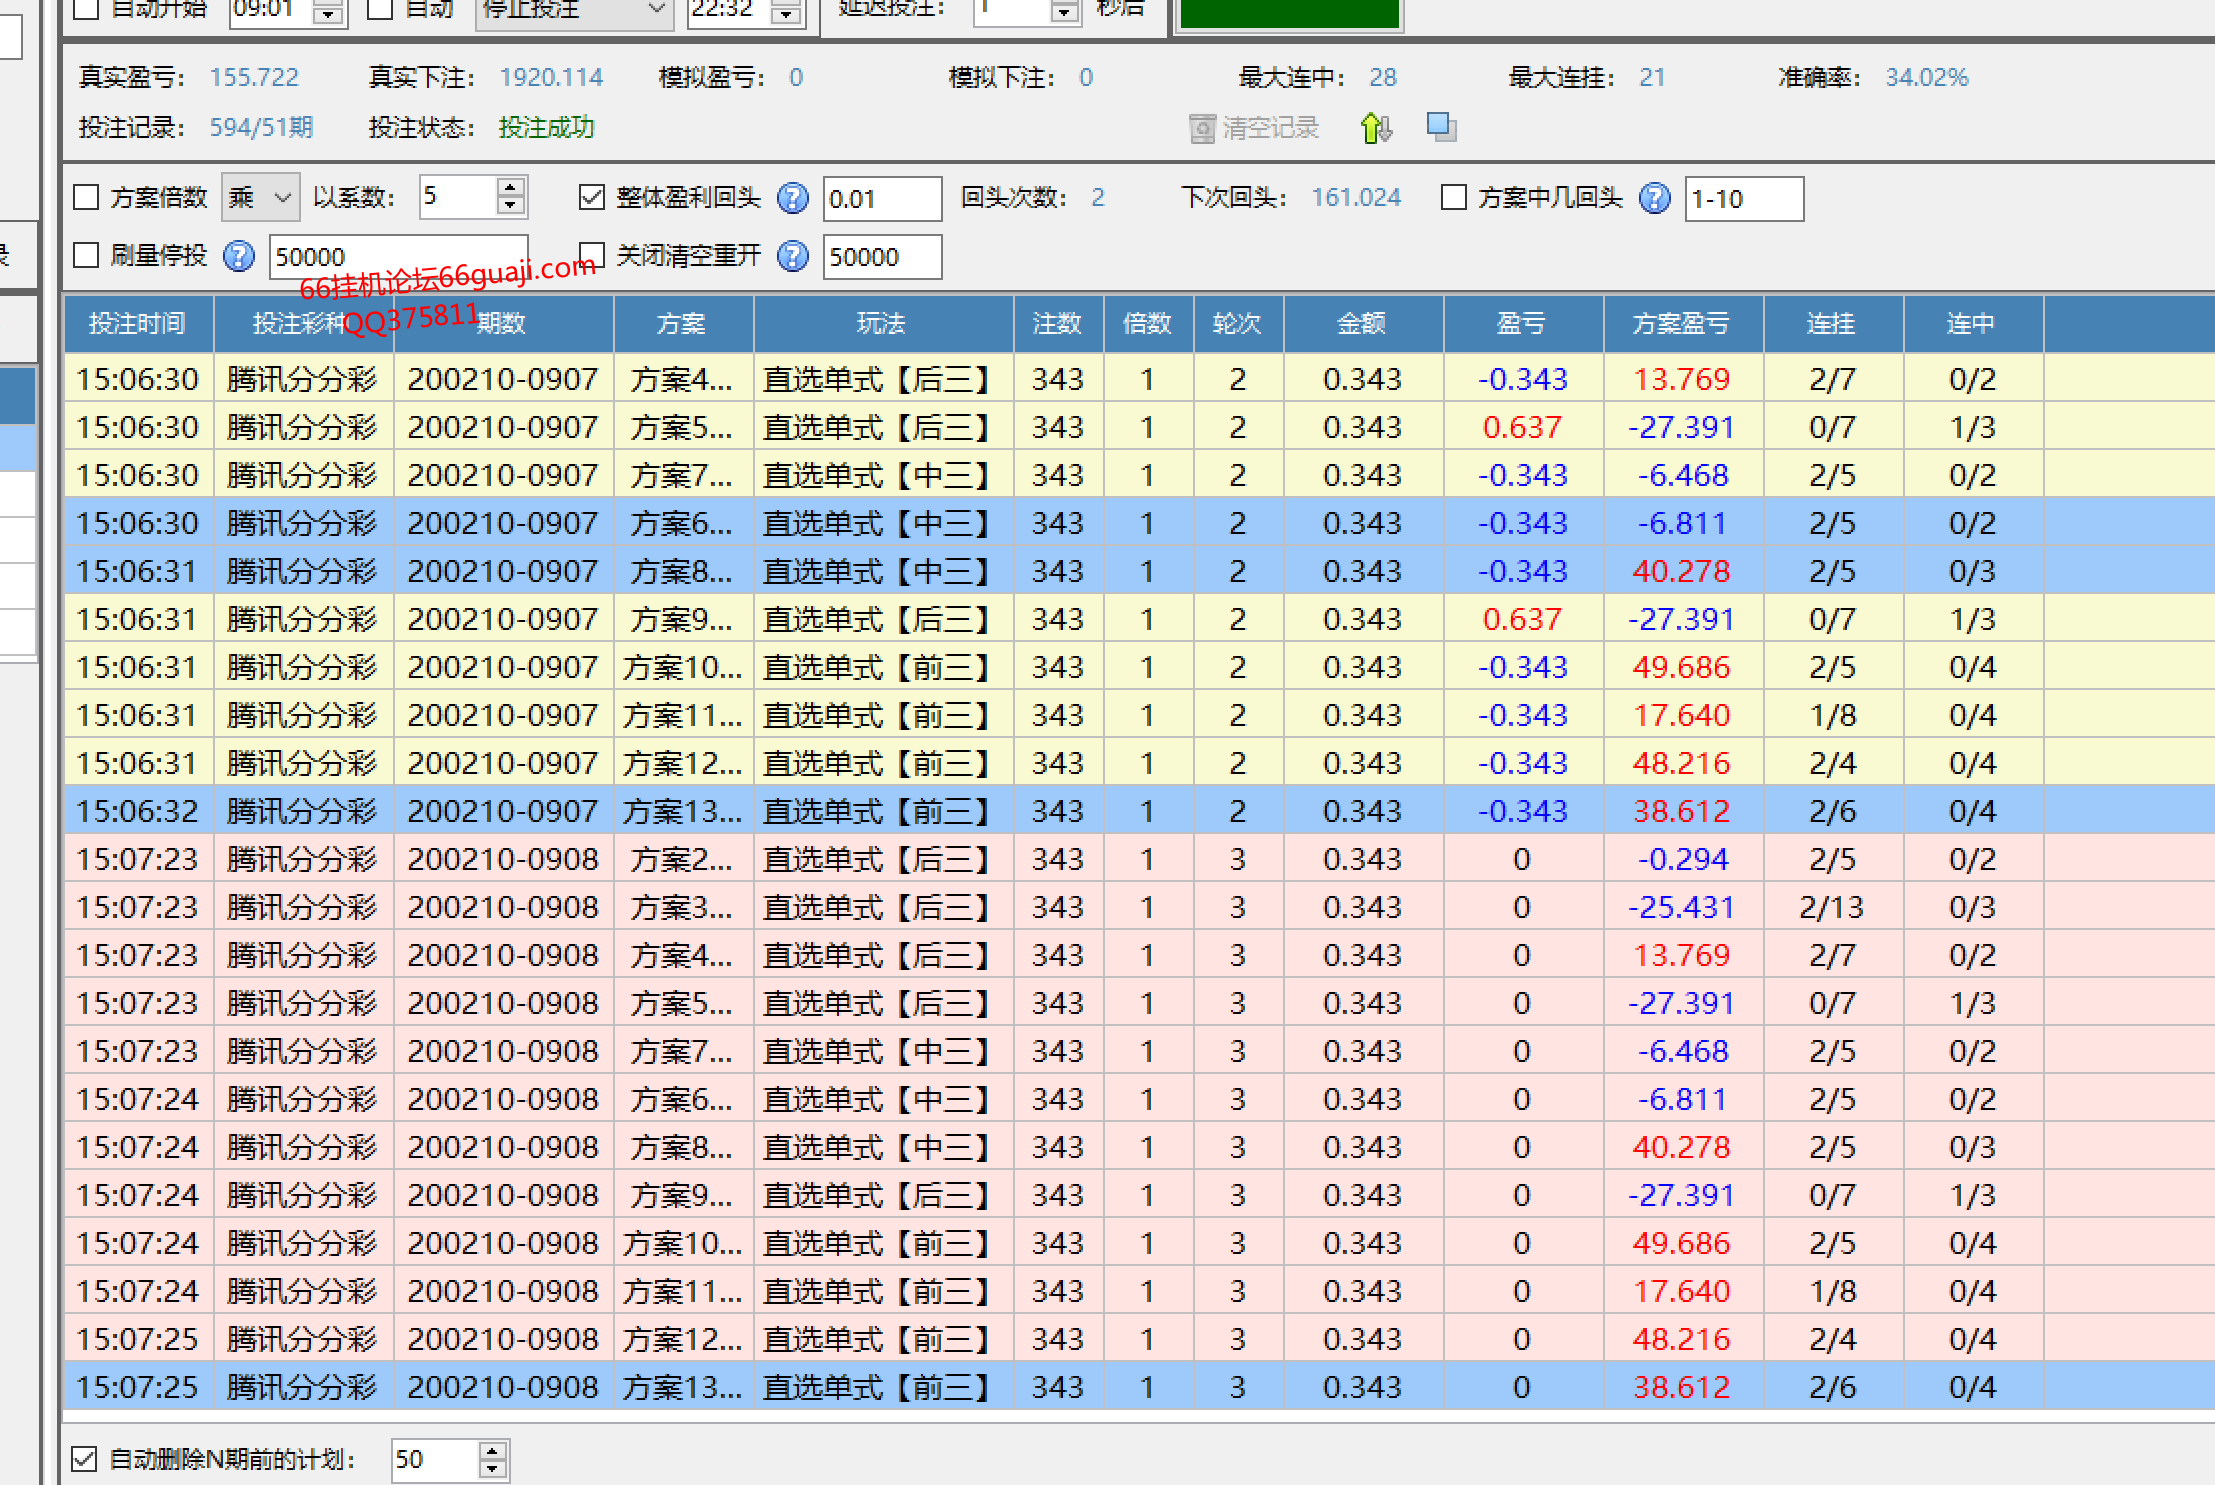This screenshot has height=1485, width=2215.
Task: Sort by the 连中 column header
Action: tap(1973, 324)
